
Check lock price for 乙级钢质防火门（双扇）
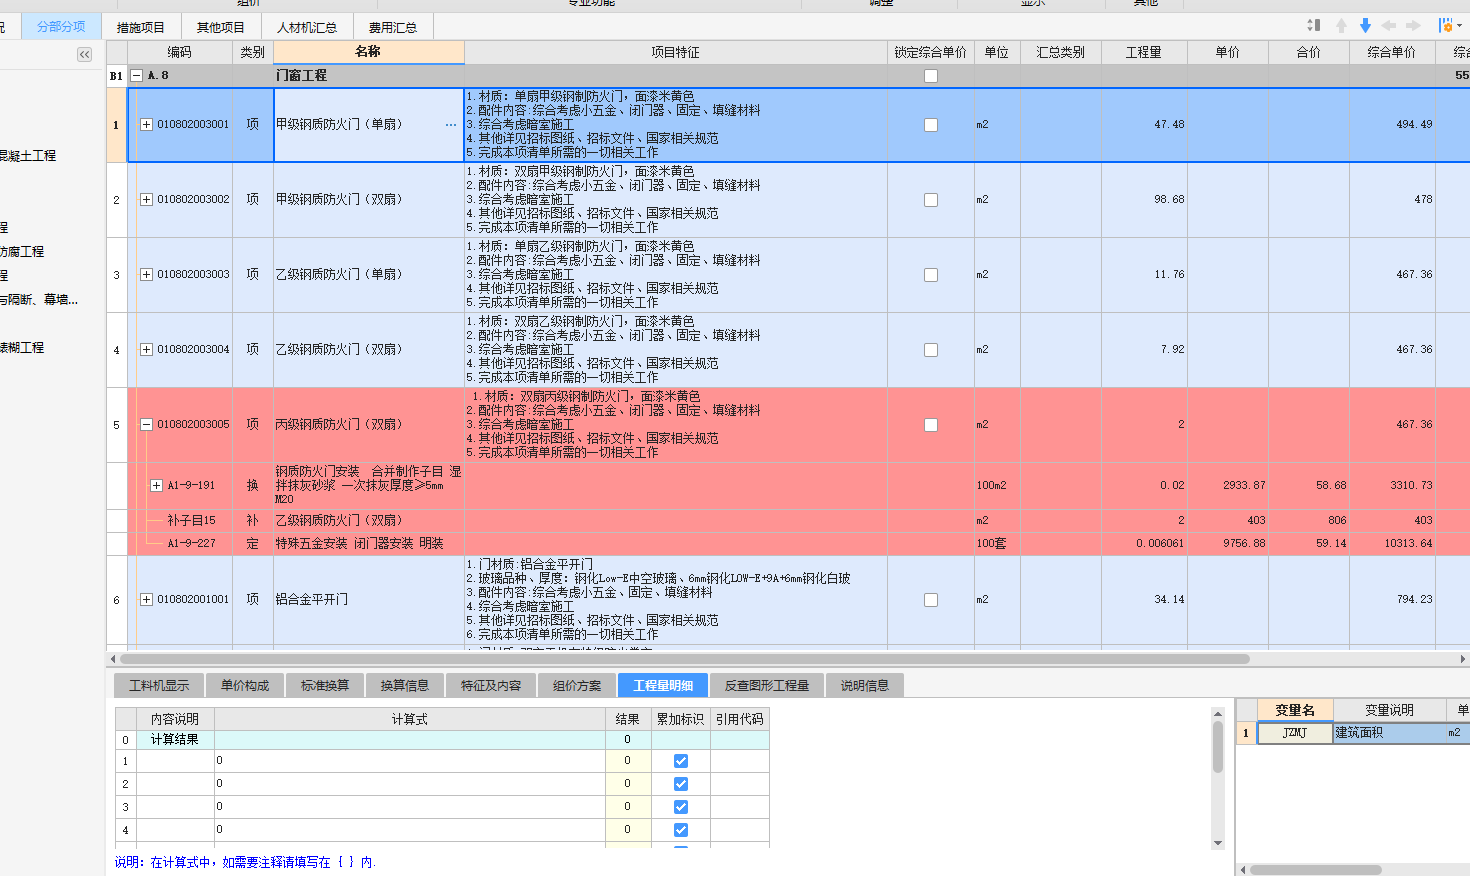pyautogui.click(x=931, y=350)
